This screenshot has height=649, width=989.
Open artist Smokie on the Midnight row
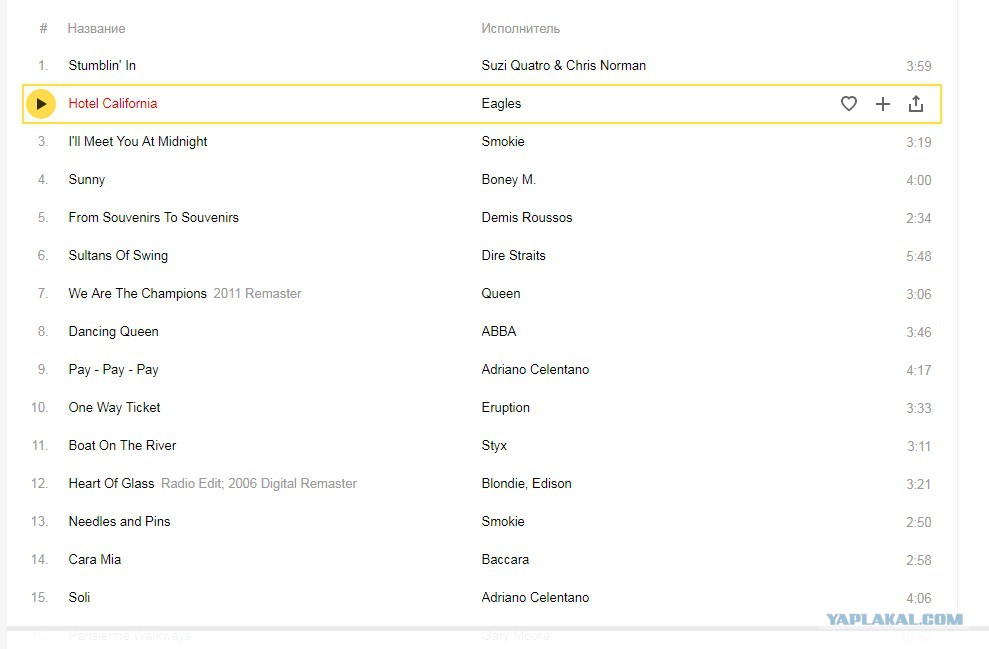pos(503,141)
